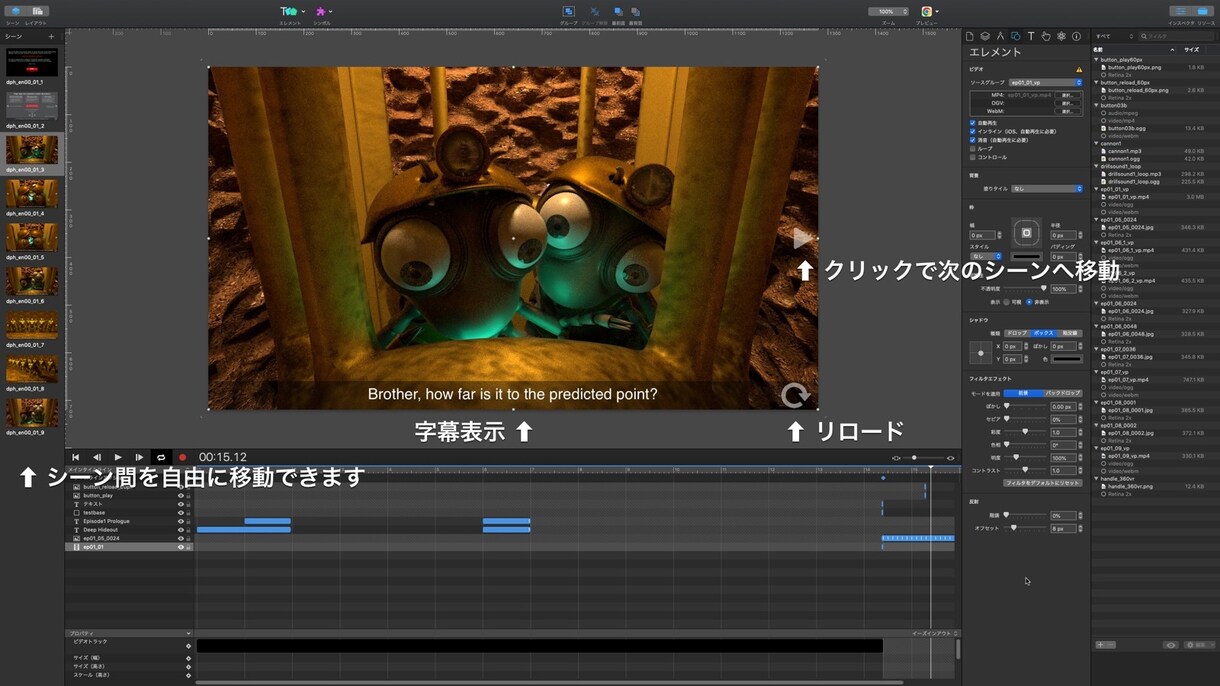Click the MP4 選択 button
Image resolution: width=1220 pixels, height=686 pixels.
click(1069, 95)
